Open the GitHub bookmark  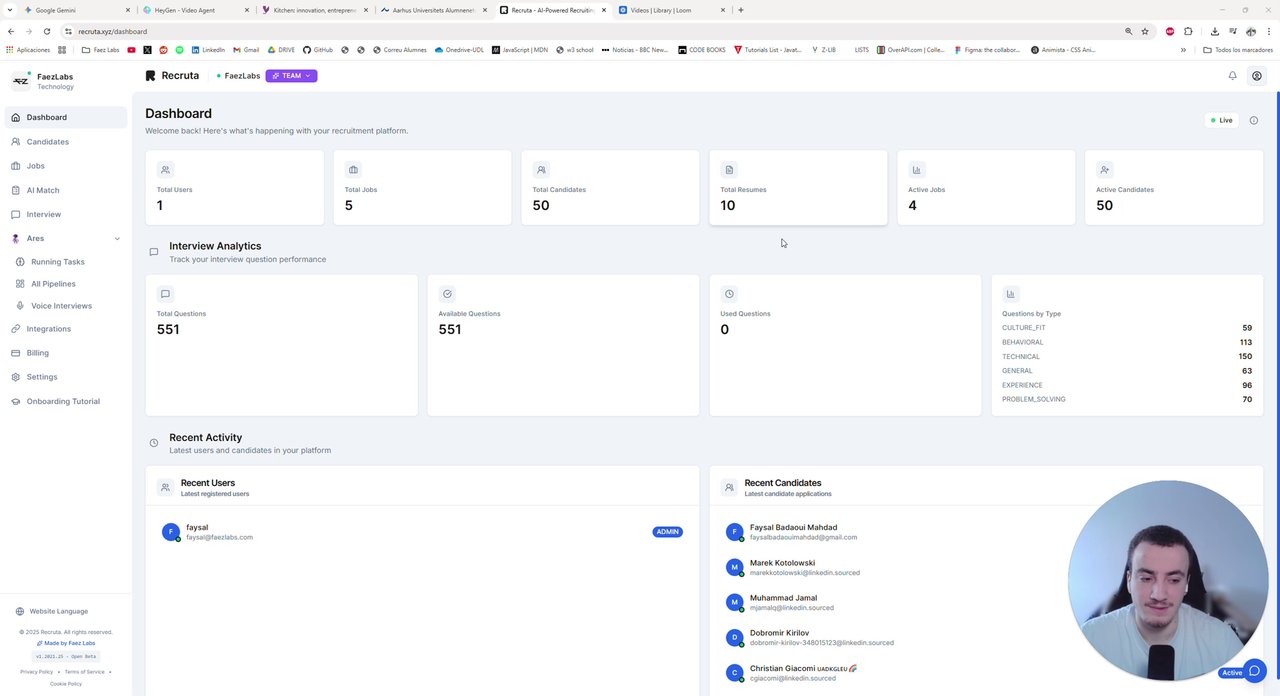point(318,49)
